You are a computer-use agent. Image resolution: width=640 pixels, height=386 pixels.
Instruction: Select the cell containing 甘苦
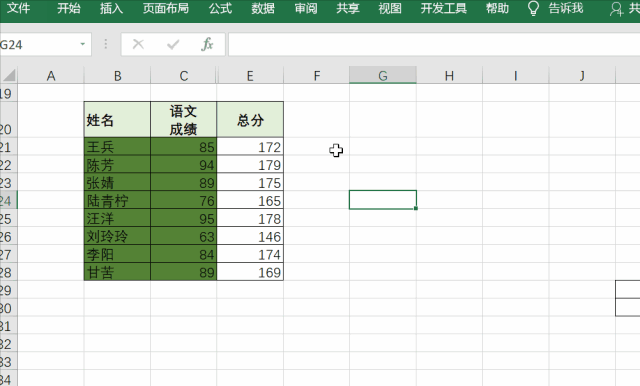pos(117,272)
